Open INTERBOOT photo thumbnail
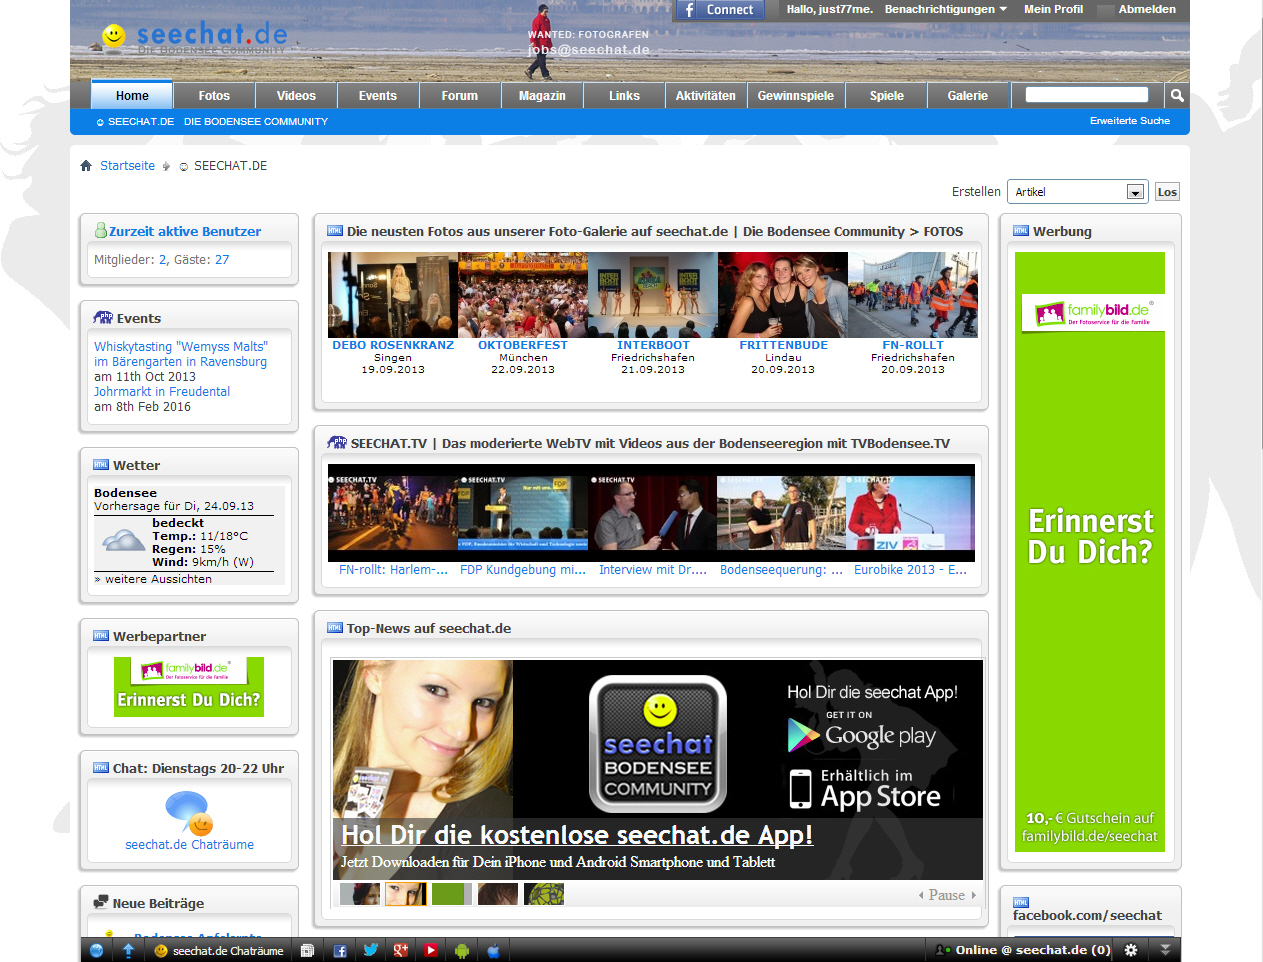Viewport: 1263px width, 962px height. [x=653, y=295]
